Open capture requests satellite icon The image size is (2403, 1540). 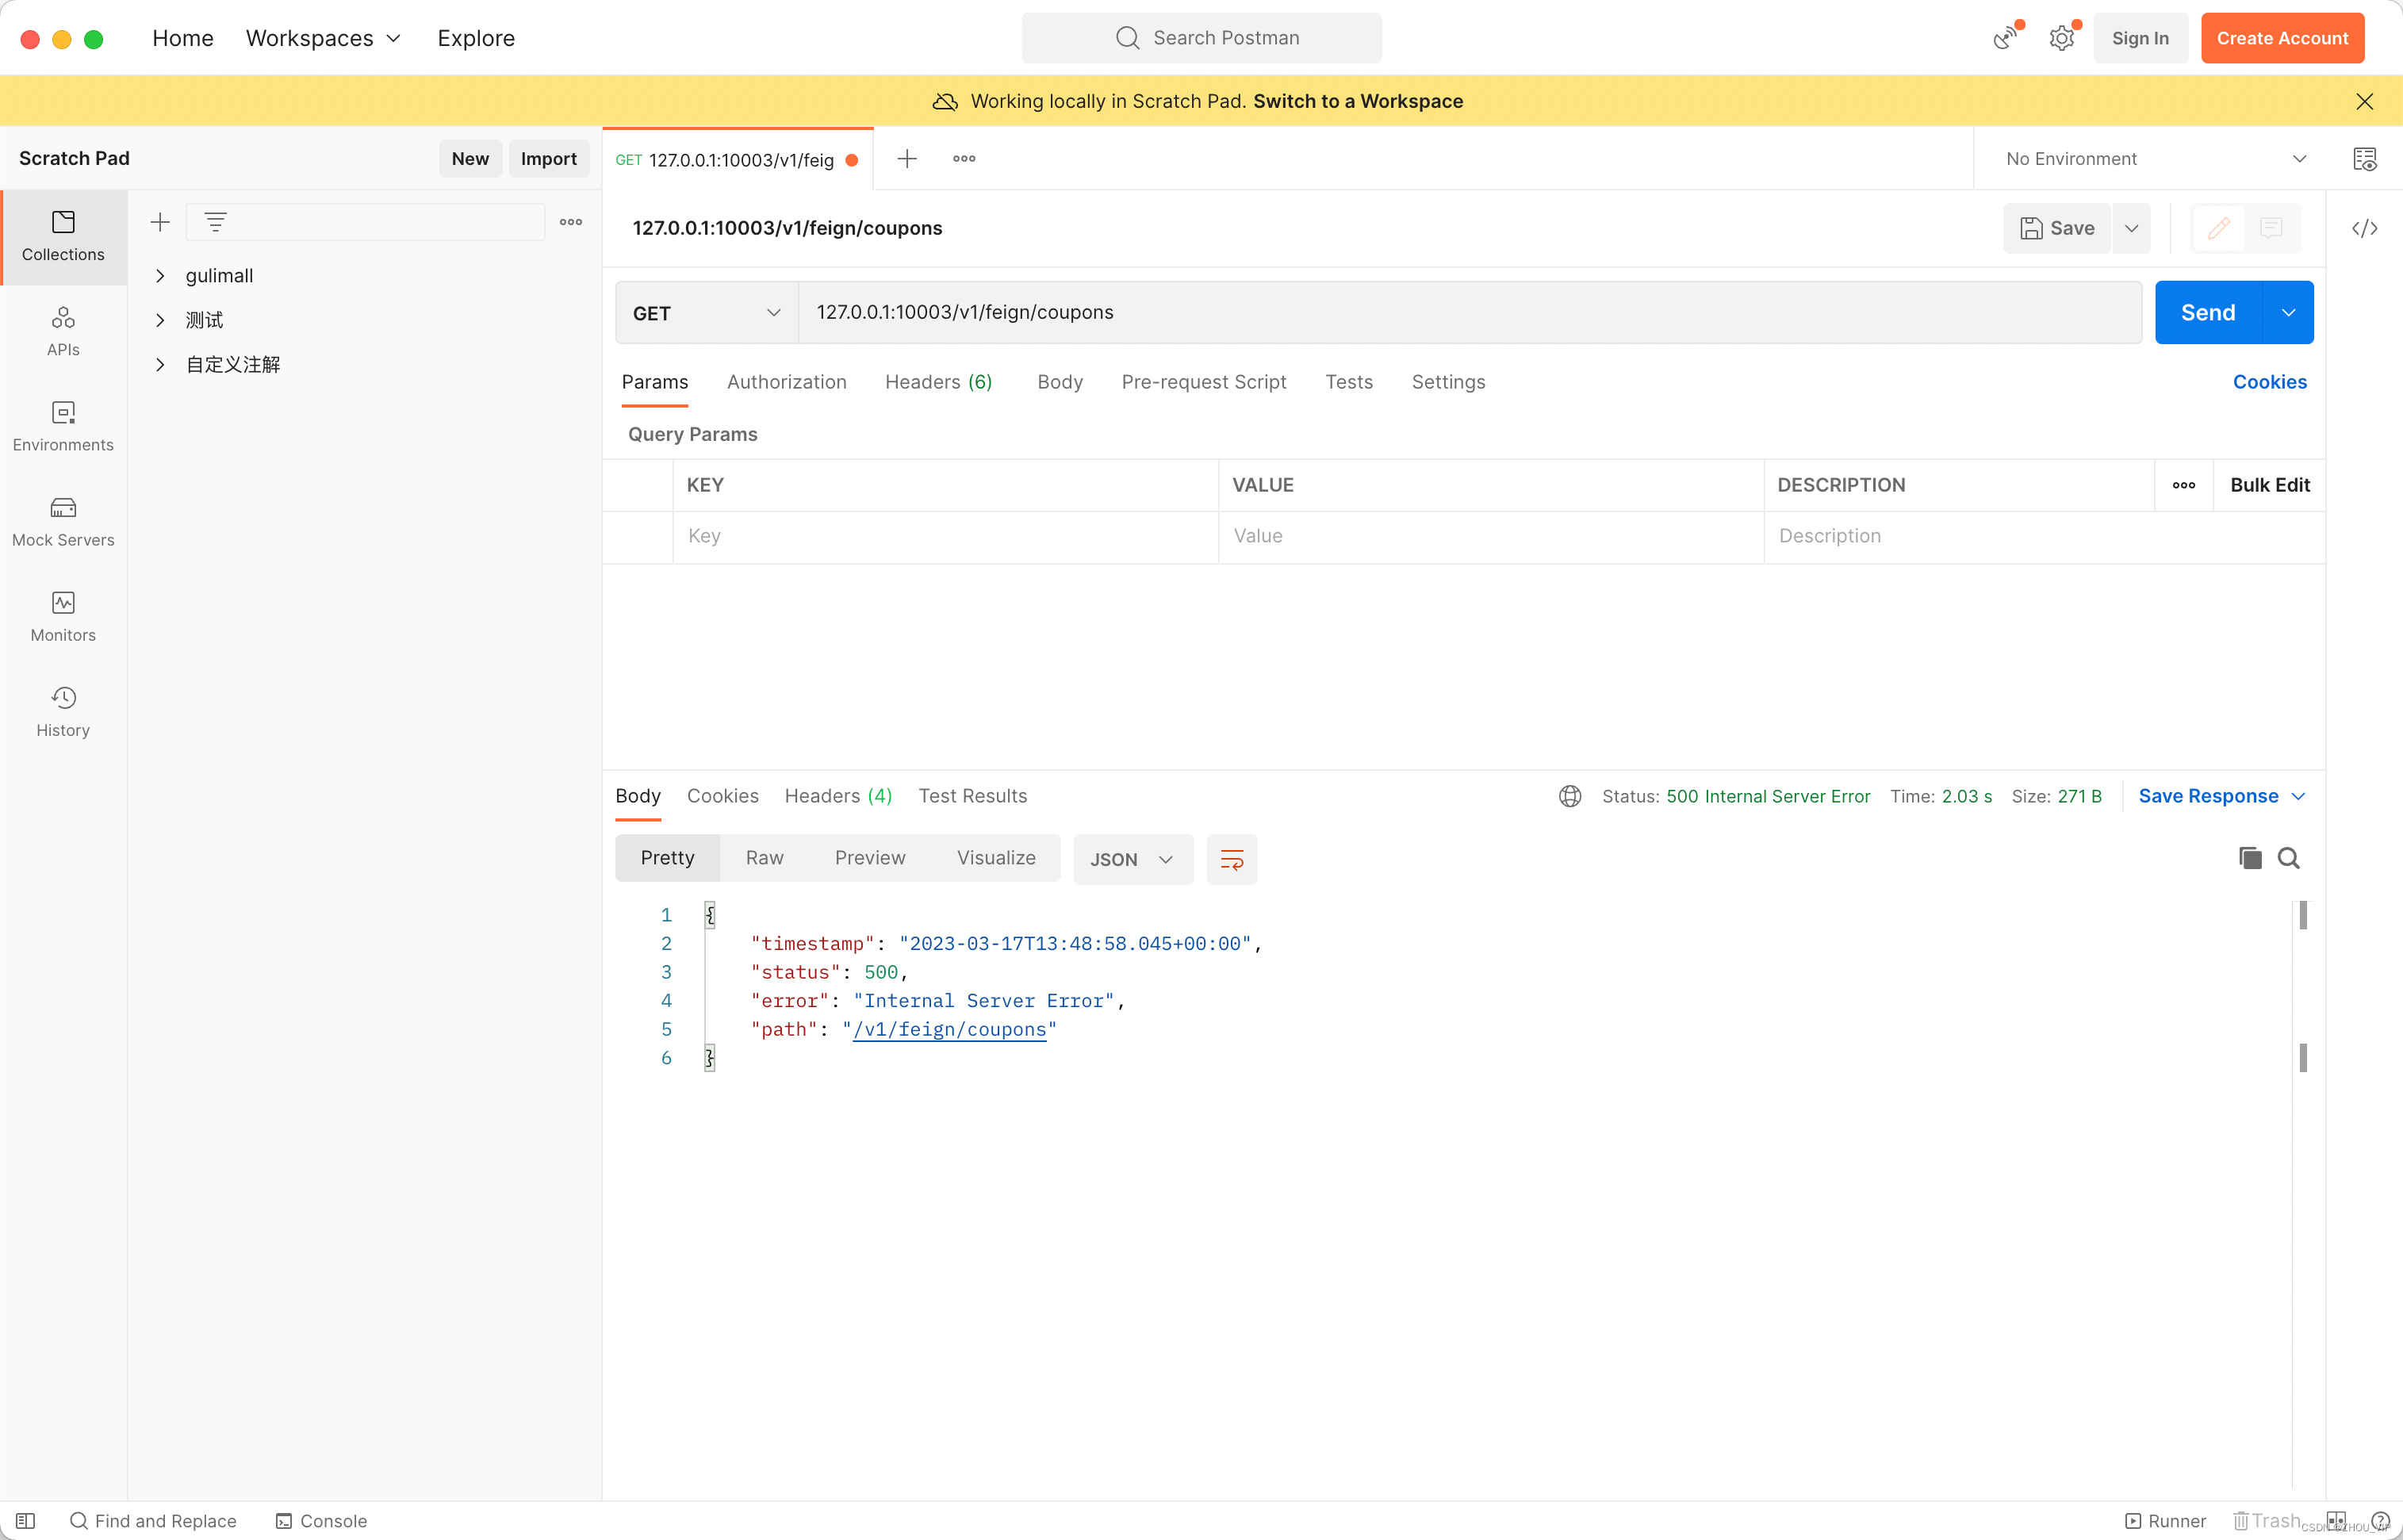2004,38
